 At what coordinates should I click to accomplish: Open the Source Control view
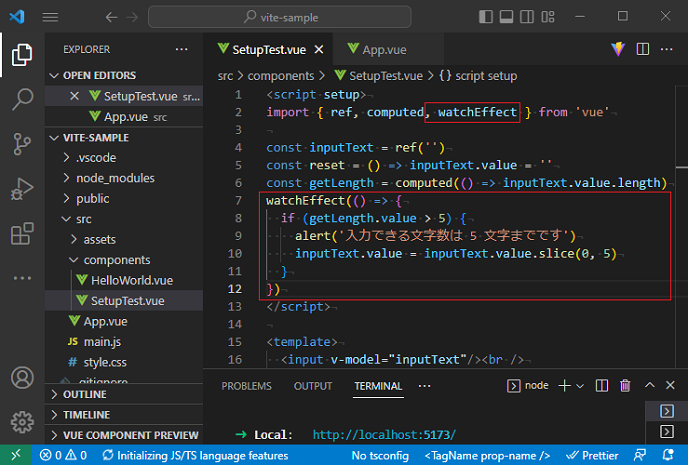tap(22, 144)
